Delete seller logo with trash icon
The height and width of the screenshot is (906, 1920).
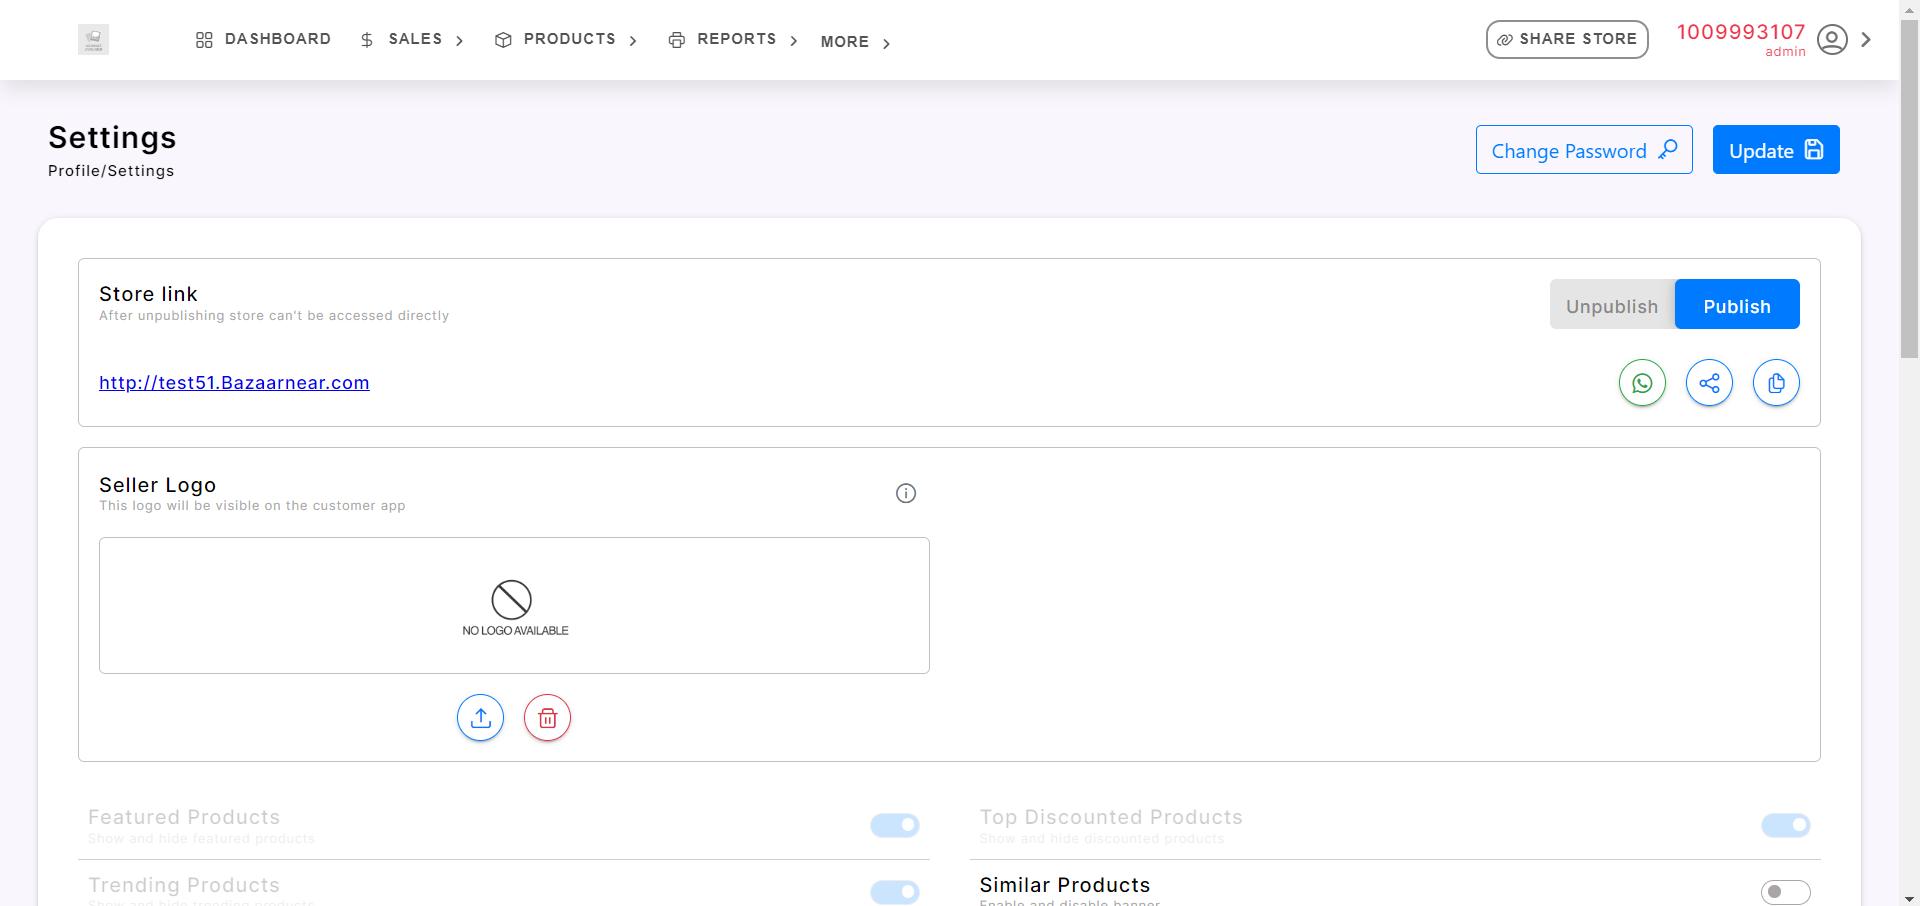coord(547,718)
